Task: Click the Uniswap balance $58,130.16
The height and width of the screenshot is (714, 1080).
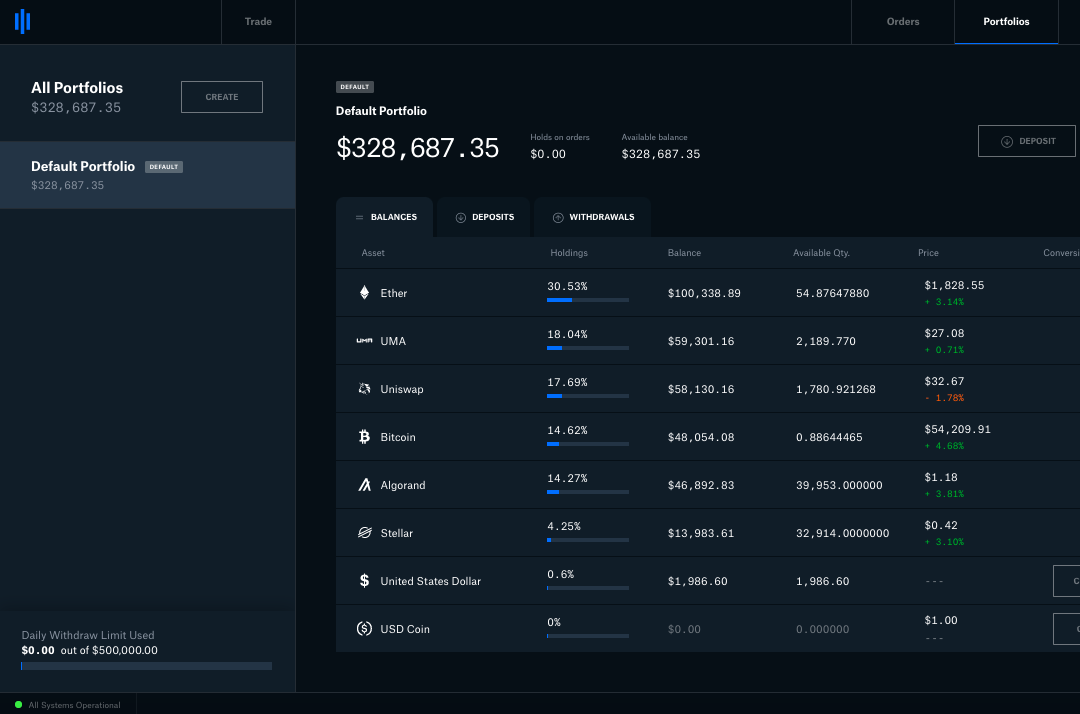Action: tap(700, 390)
